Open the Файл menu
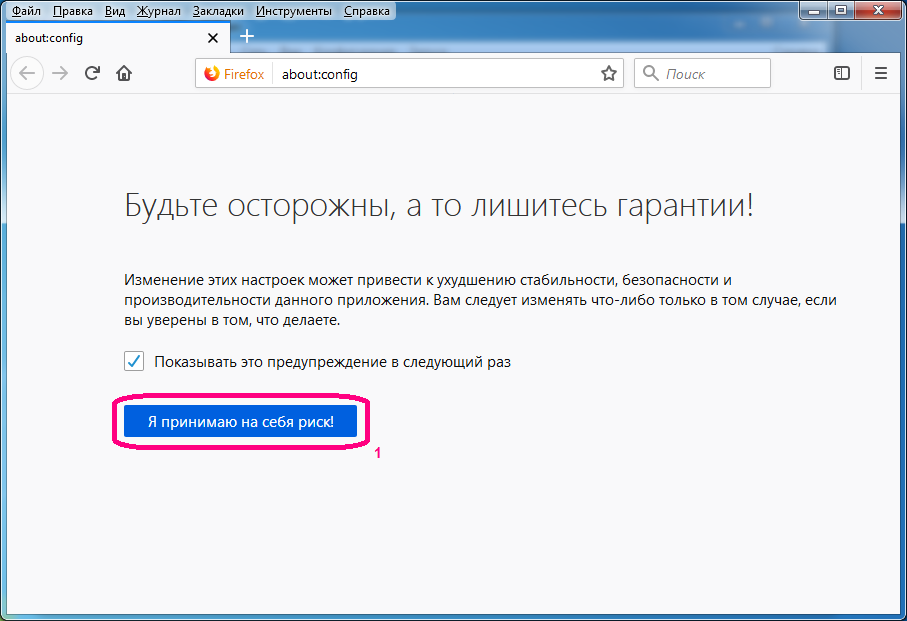Image resolution: width=907 pixels, height=621 pixels. tap(26, 12)
